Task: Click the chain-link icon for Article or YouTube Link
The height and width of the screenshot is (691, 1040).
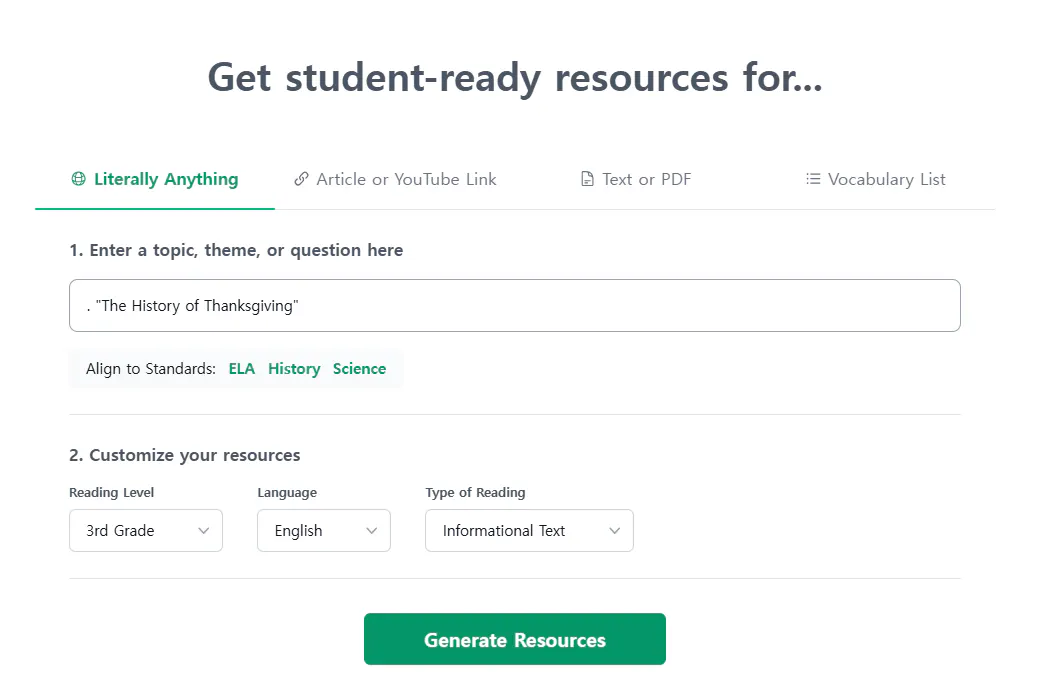Action: coord(301,180)
